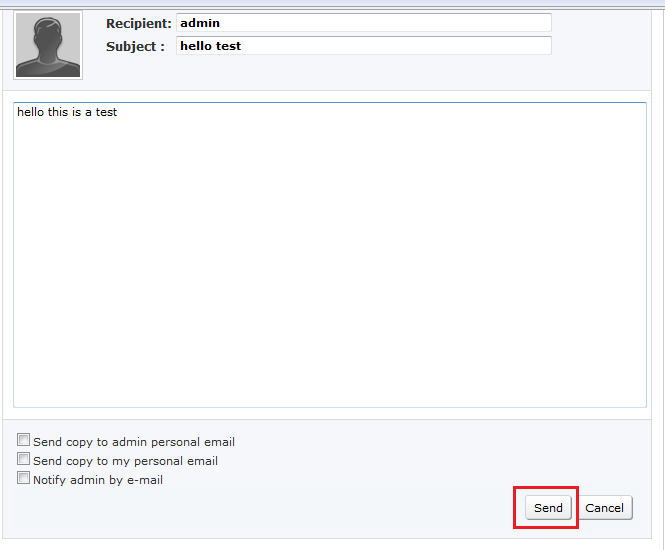Click the 'hello test' text in Subject
The height and width of the screenshot is (550, 665).
(x=210, y=46)
